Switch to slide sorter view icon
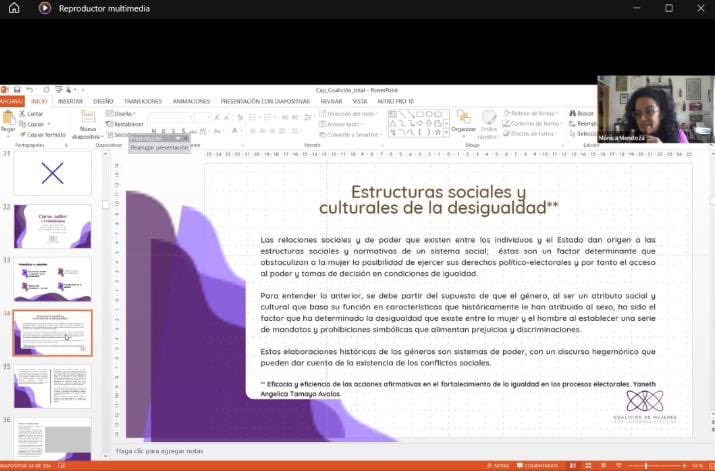Viewport: 715px width, 471px height. point(588,466)
